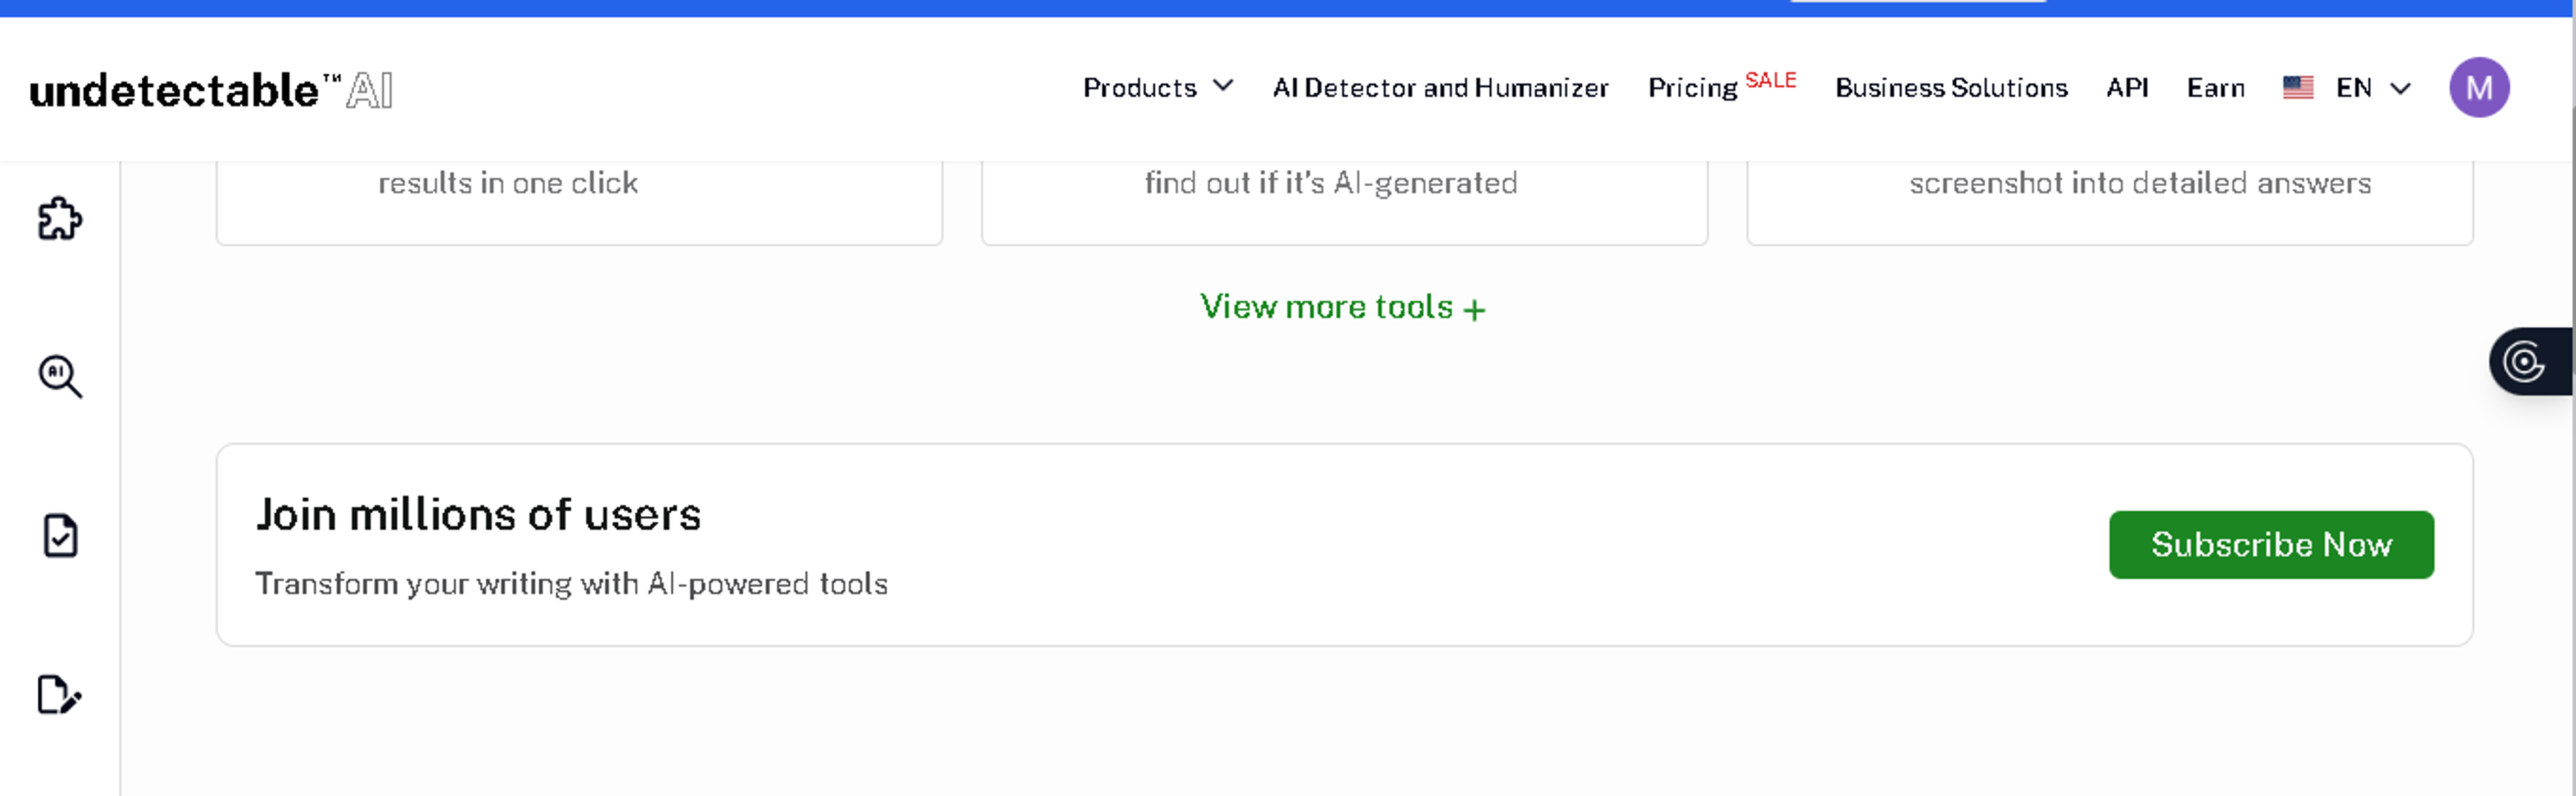Viewport: 2576px width, 796px height.
Task: Go to undetectable AI logo home
Action: pos(211,90)
